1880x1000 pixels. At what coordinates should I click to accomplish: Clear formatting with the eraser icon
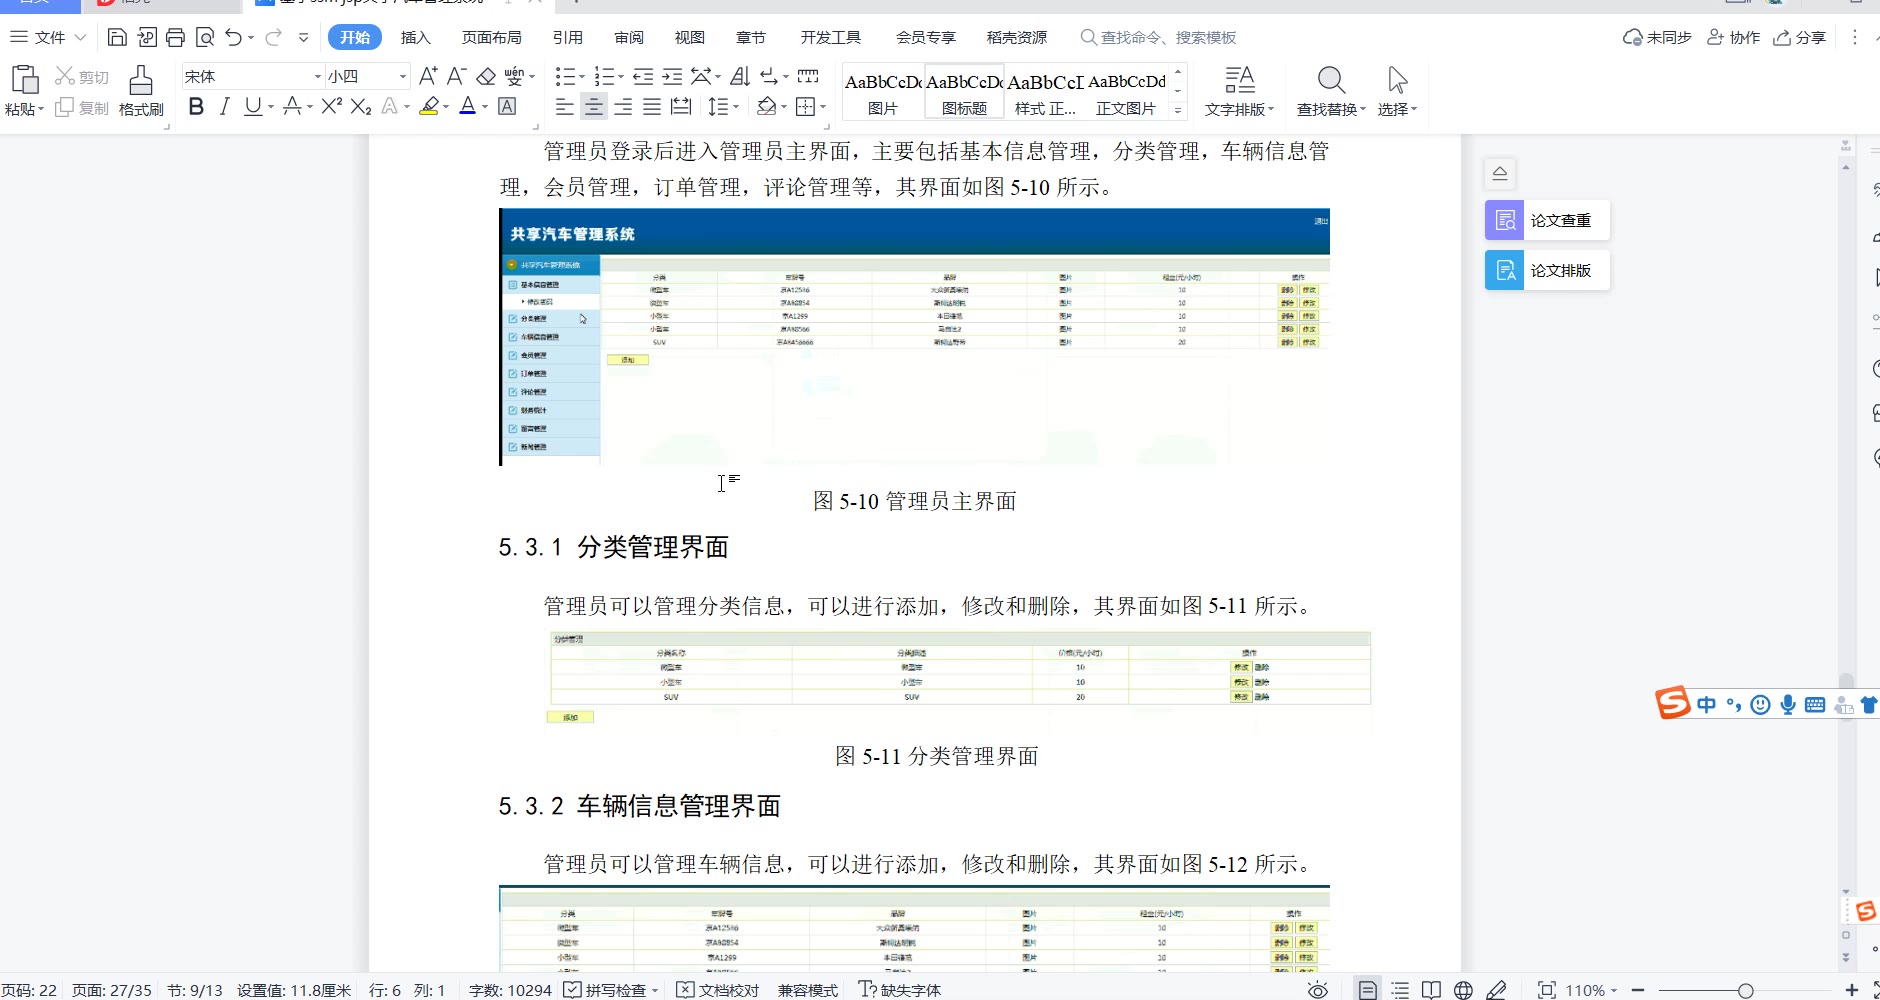click(486, 76)
